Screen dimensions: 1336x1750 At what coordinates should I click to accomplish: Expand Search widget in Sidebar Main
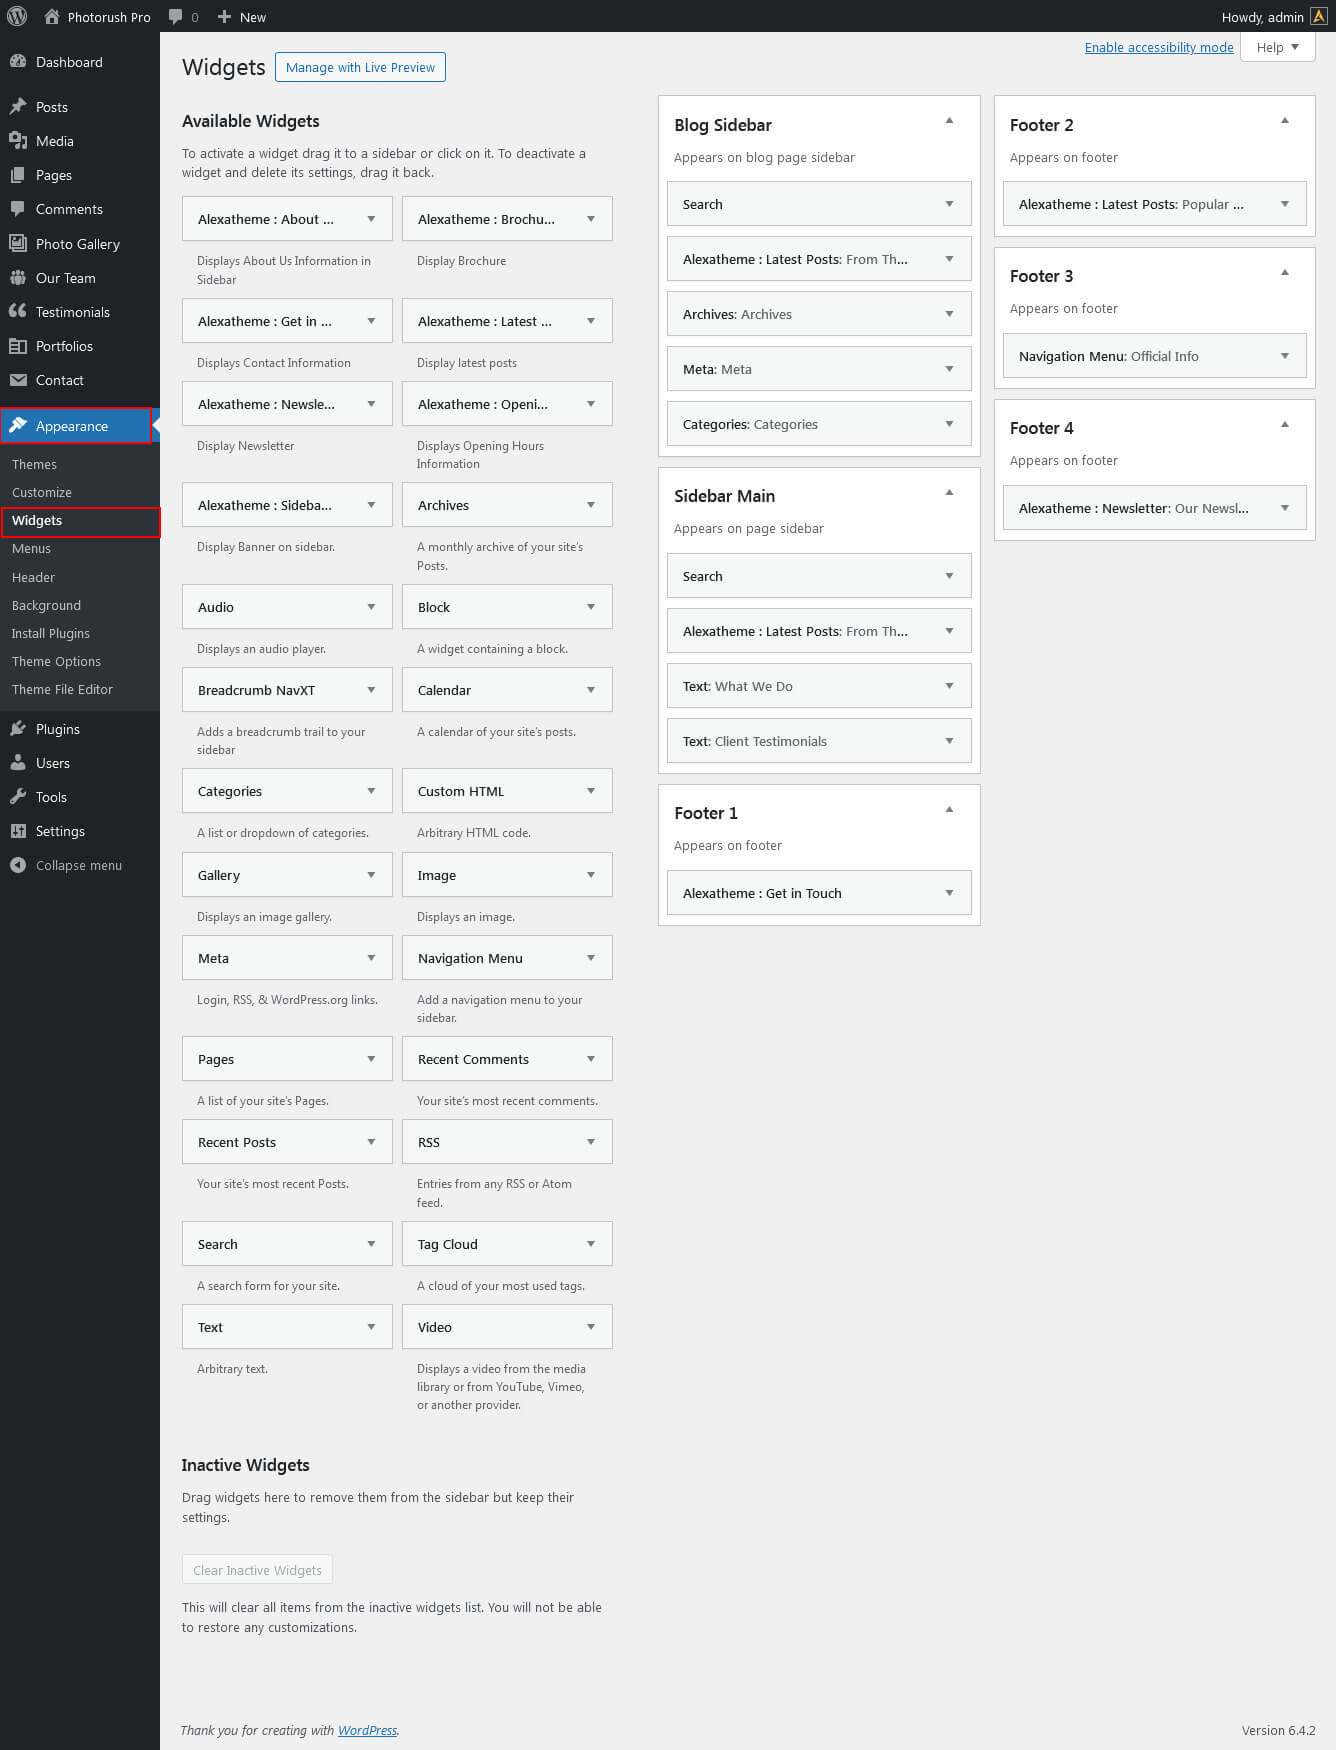point(949,576)
